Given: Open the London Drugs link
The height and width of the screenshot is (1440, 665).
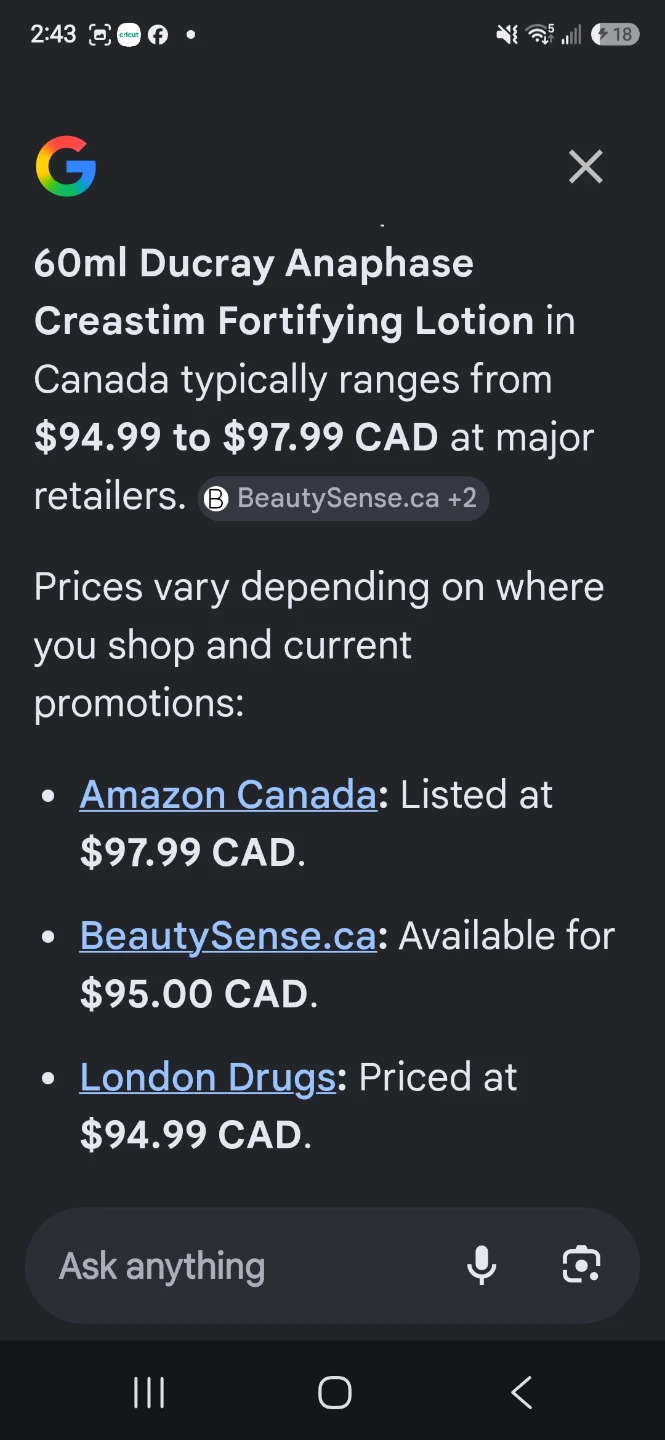Looking at the screenshot, I should coord(208,1077).
